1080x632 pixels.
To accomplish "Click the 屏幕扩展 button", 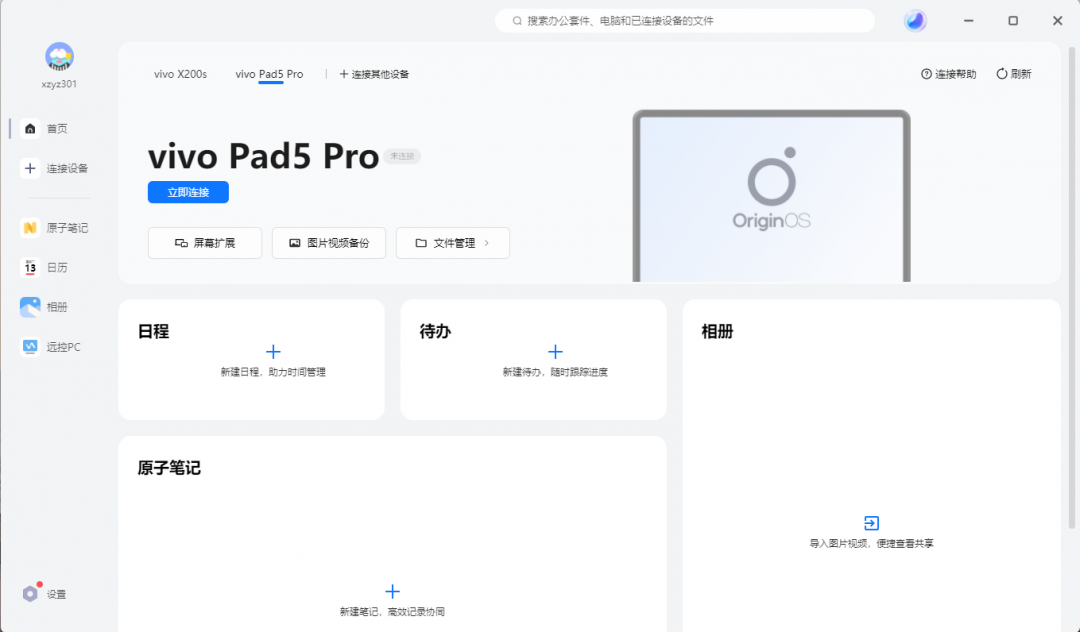I will 205,243.
